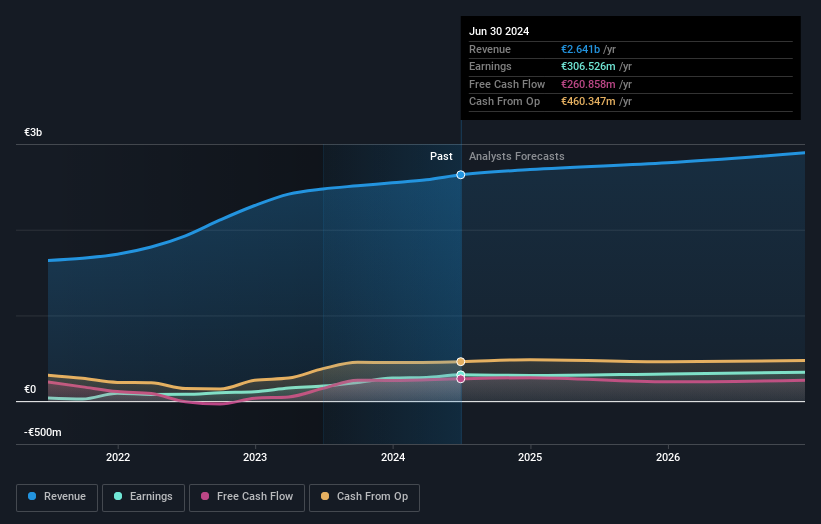The image size is (821, 524).
Task: Click the €460.347m cash from op value
Action: (589, 102)
